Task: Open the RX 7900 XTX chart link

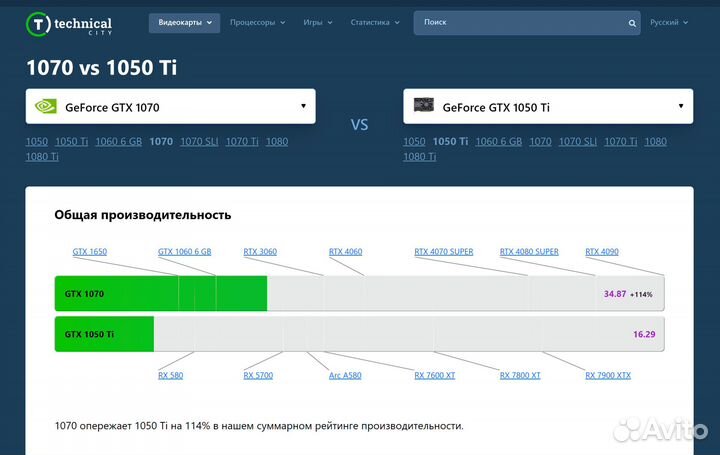Action: [x=608, y=375]
